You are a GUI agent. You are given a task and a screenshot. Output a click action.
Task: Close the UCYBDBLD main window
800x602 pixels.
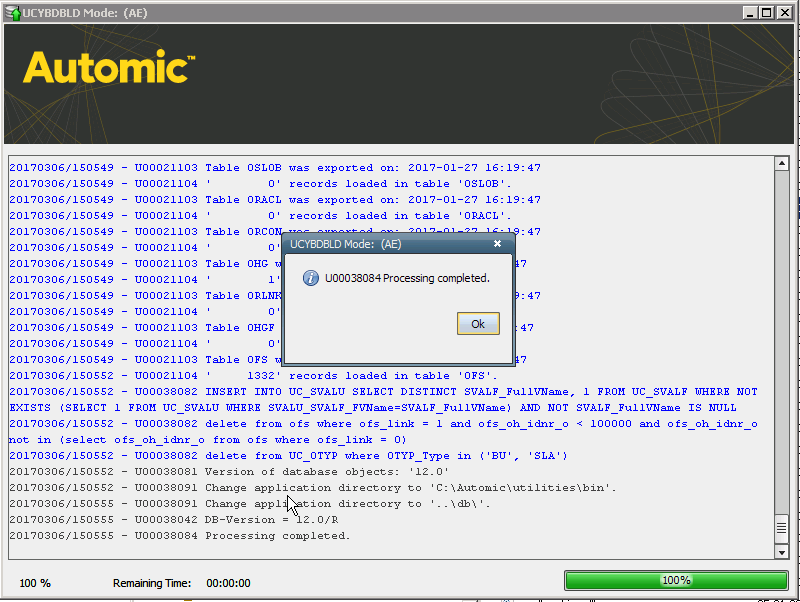click(x=785, y=13)
